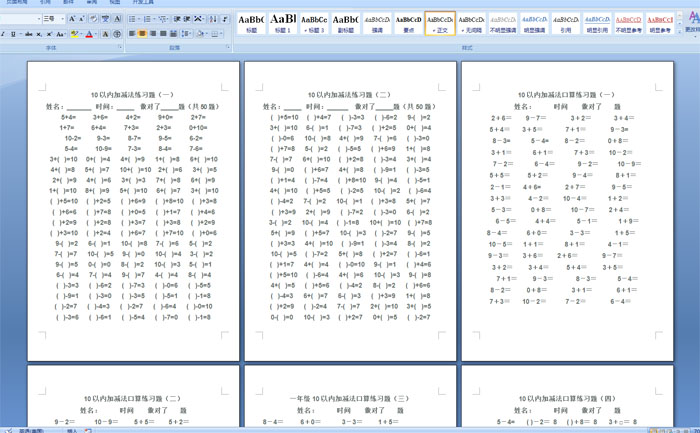
Task: Toggle Align Left
Action: [132, 34]
